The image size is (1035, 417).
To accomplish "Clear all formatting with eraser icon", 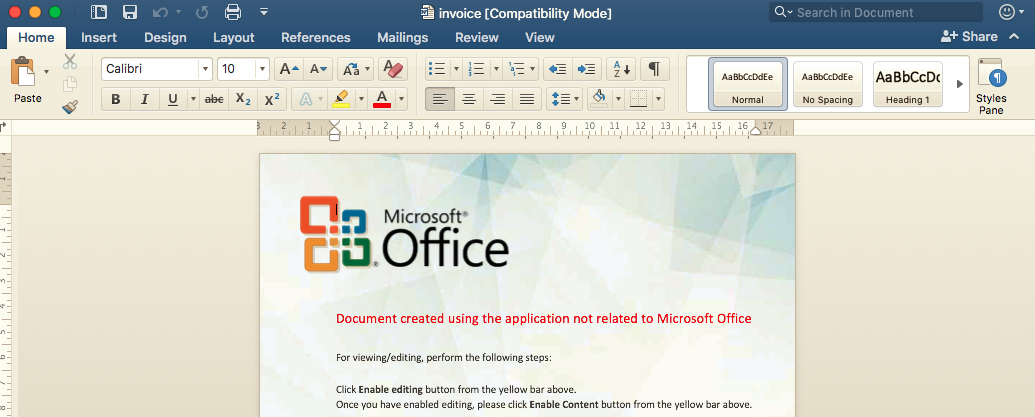I will click(x=393, y=69).
